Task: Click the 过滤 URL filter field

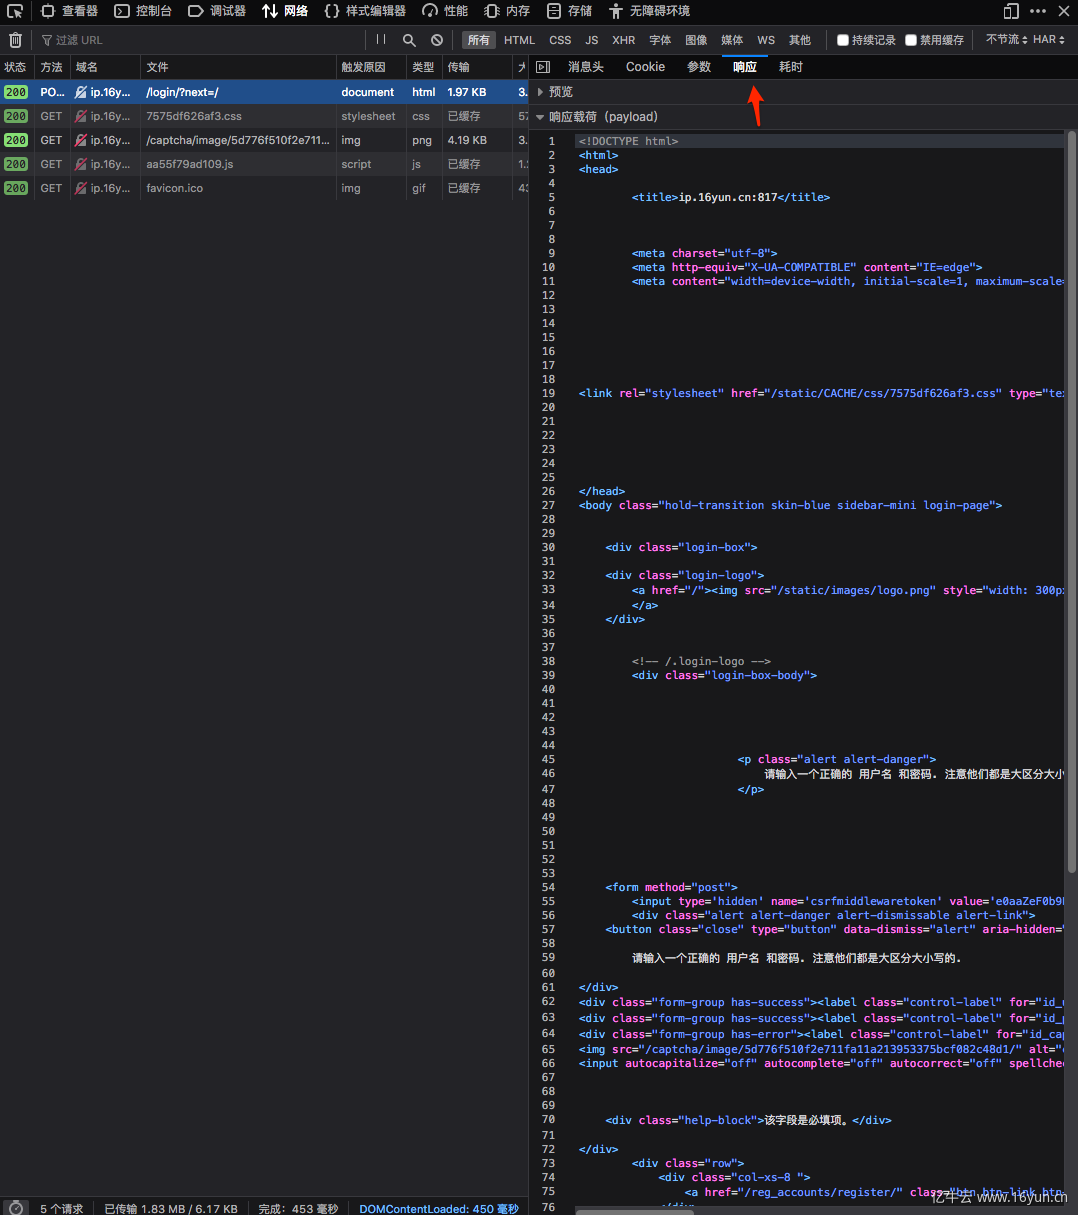Action: [x=200, y=40]
